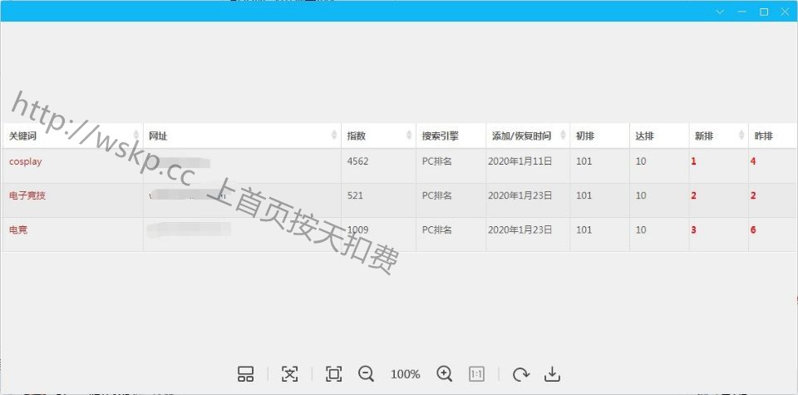Click the 电竞 keyword link
The image size is (798, 395).
(18, 230)
